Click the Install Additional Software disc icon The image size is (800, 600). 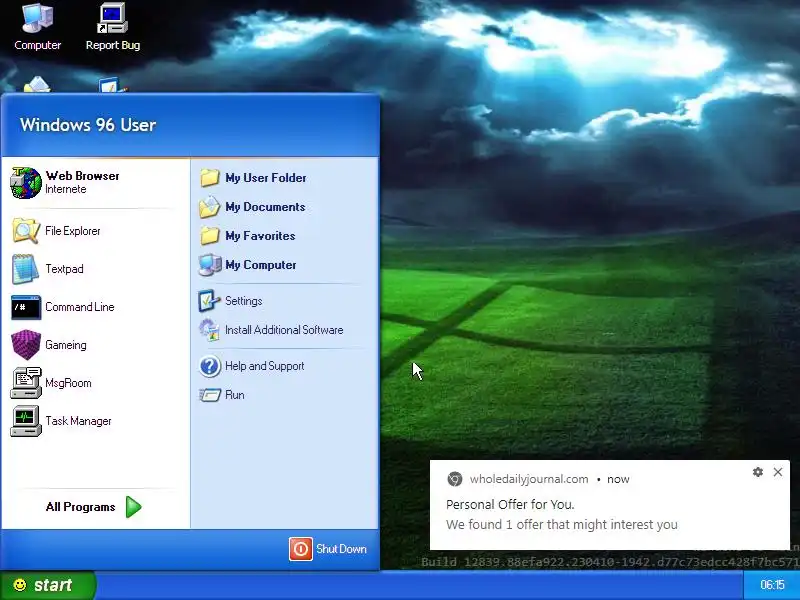coord(209,330)
